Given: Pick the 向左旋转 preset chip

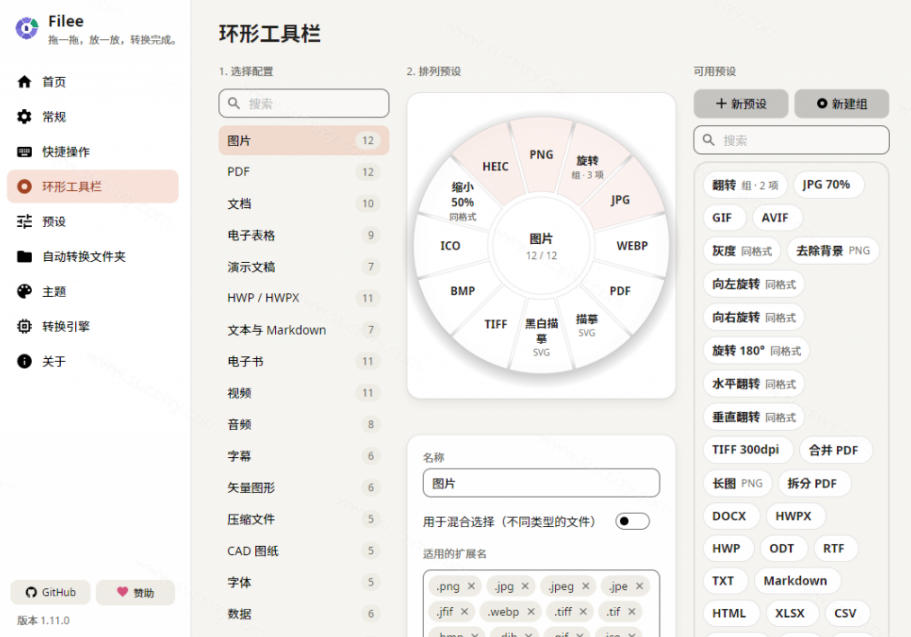Looking at the screenshot, I should pos(754,284).
